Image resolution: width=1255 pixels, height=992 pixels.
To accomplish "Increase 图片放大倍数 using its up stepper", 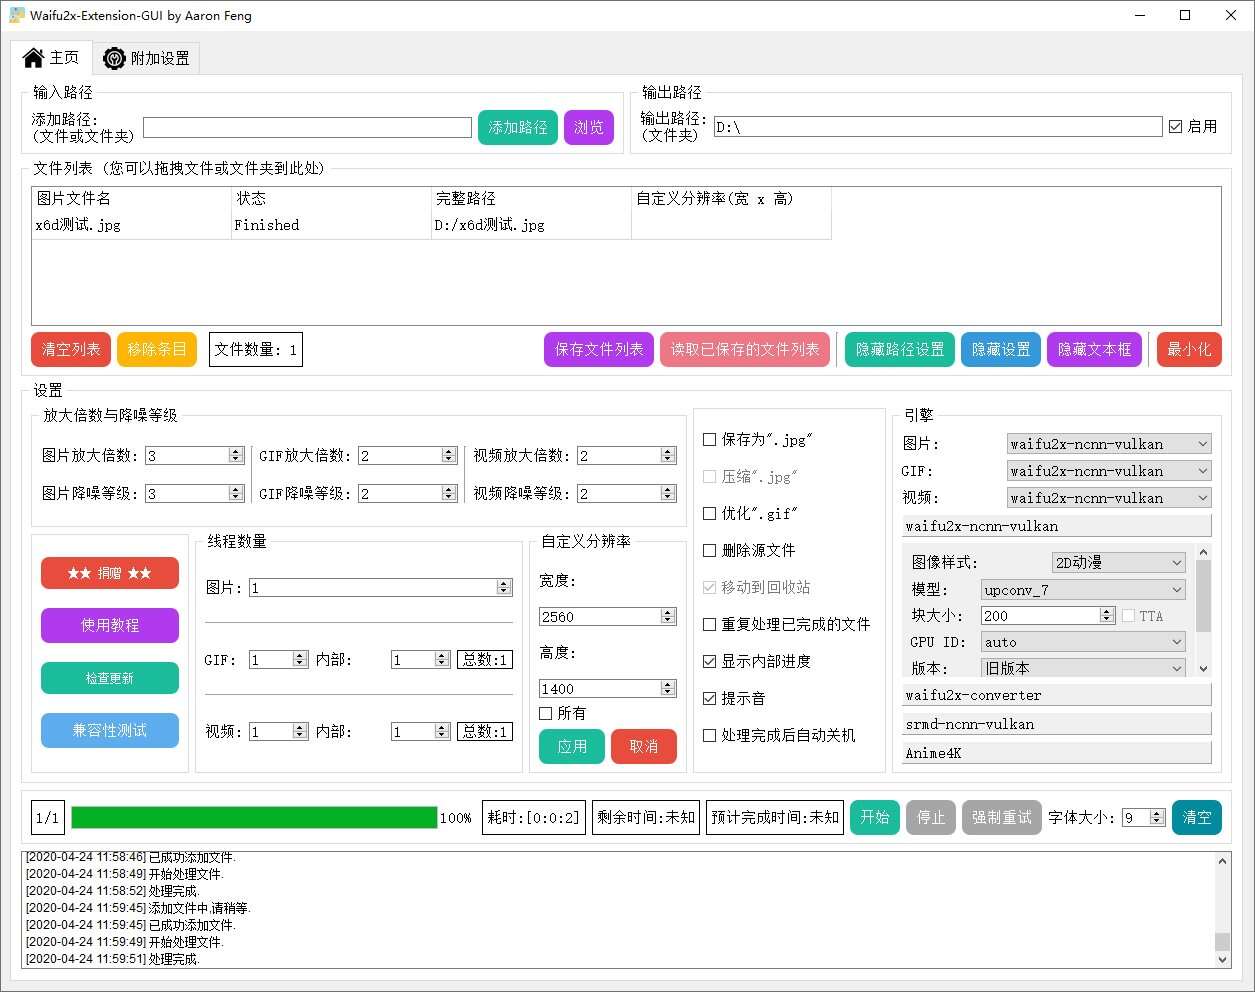I will coord(235,449).
